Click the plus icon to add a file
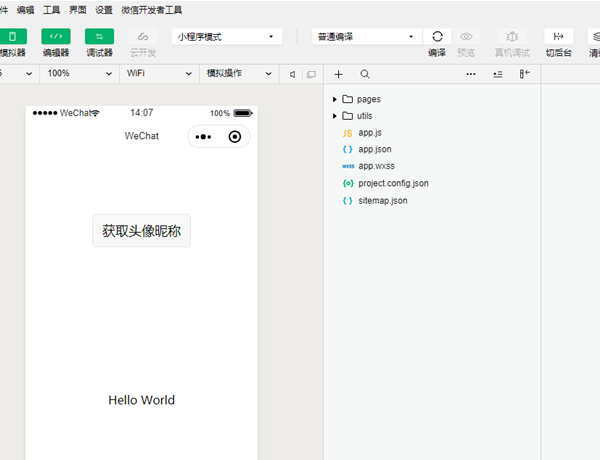The image size is (600, 460). 338,74
